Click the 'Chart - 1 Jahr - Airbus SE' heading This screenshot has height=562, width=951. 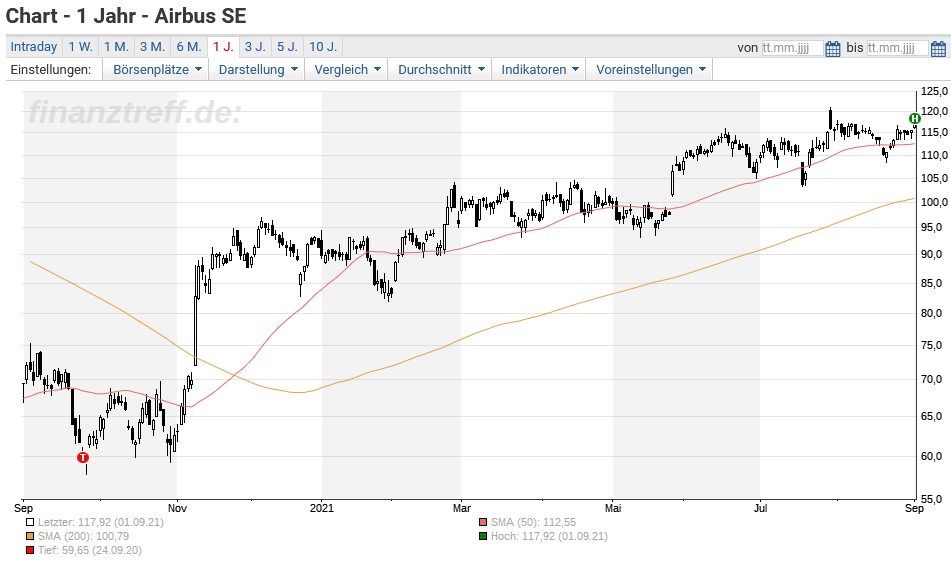(126, 16)
